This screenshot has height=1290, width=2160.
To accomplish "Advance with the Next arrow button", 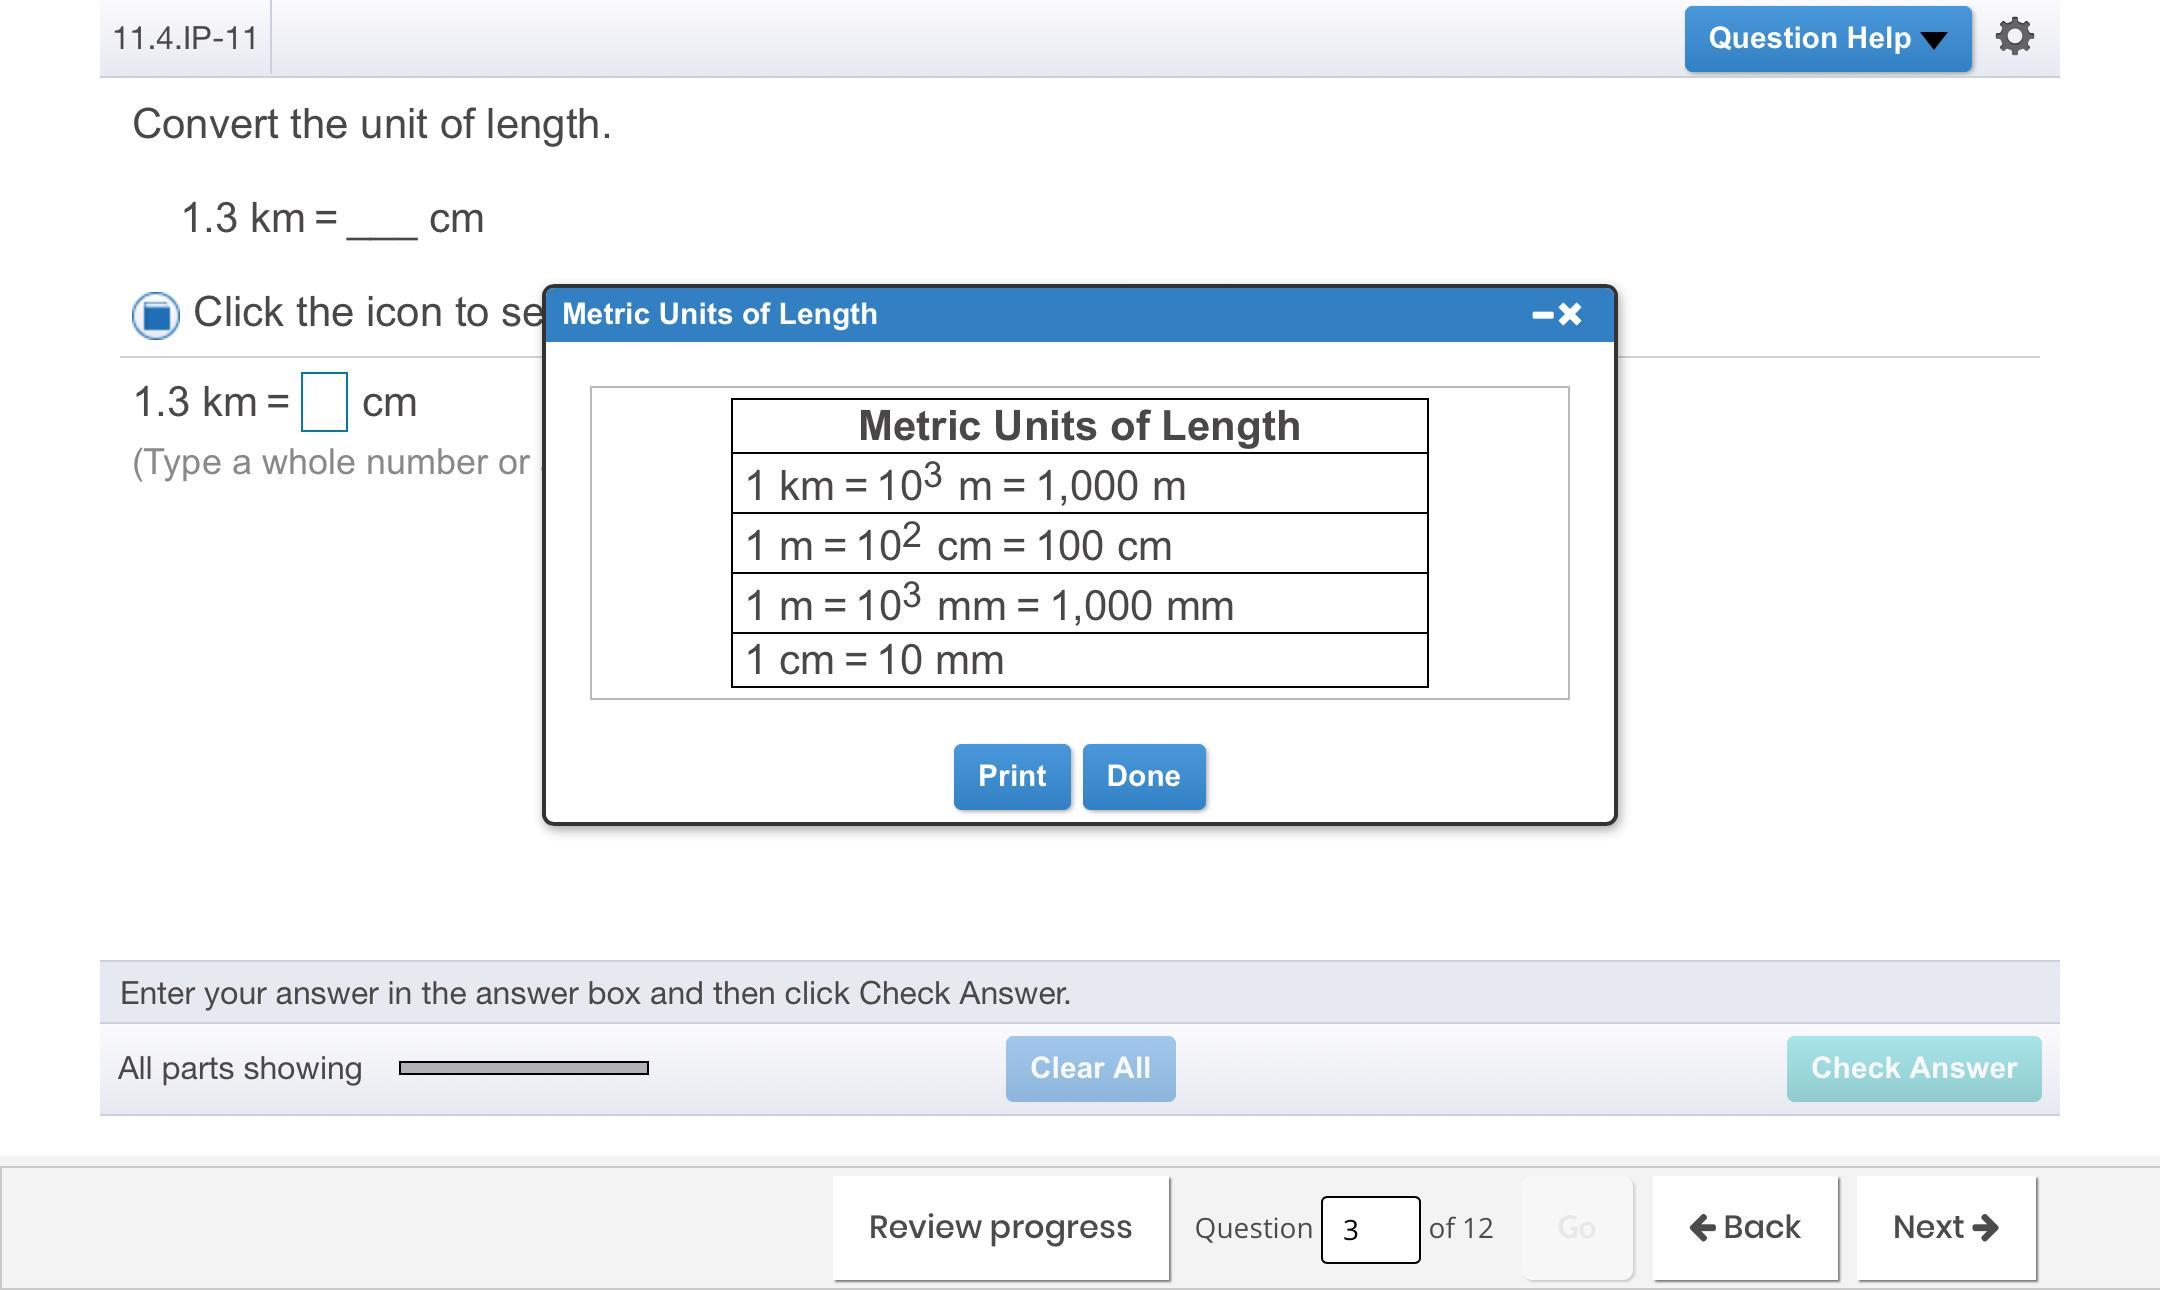I will tap(1945, 1227).
